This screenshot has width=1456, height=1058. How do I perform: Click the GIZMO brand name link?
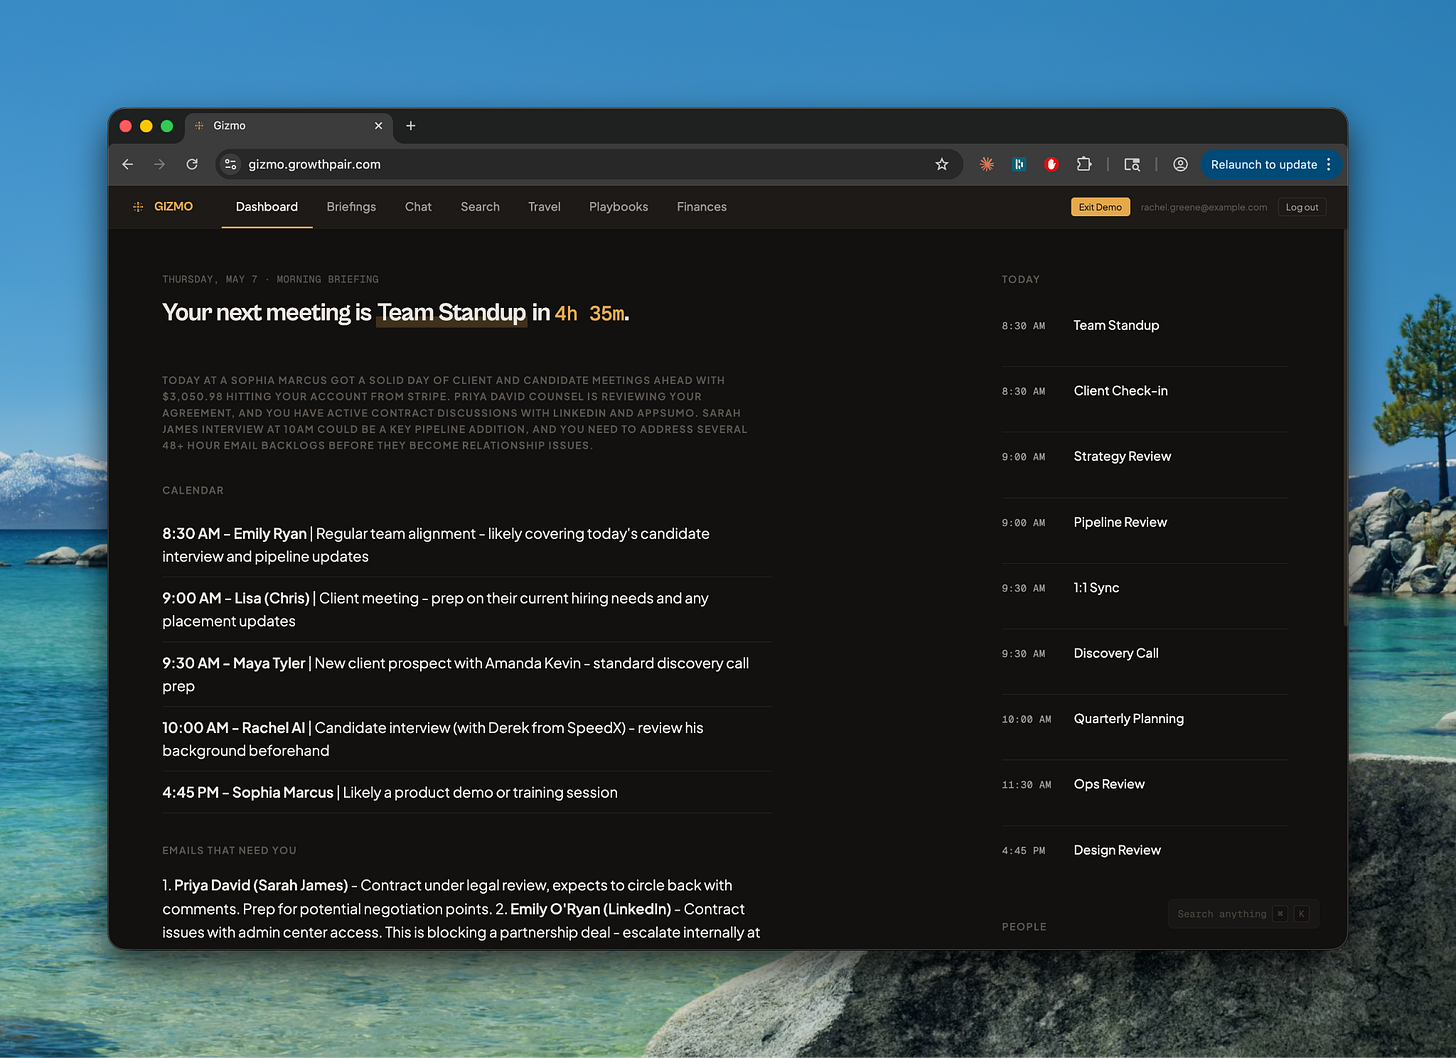[173, 207]
